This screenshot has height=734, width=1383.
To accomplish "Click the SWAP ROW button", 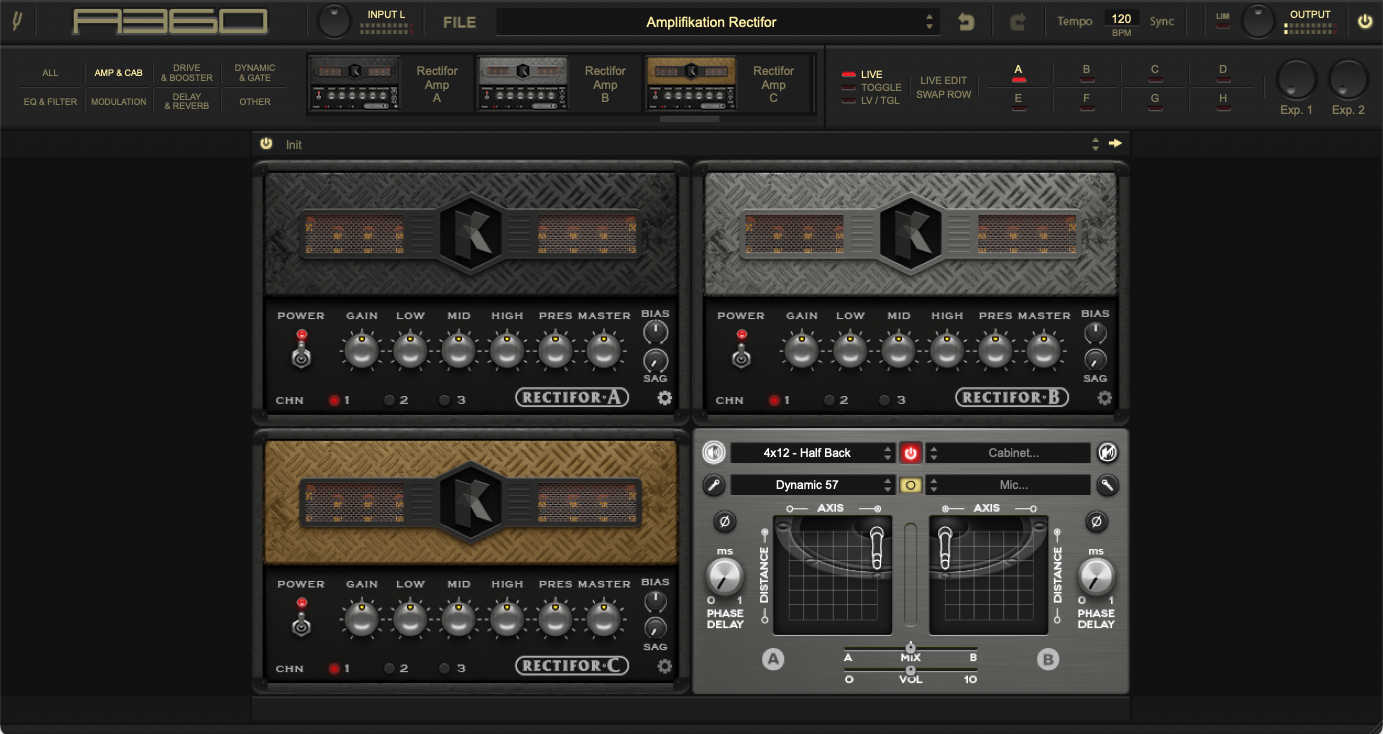I will pos(943,93).
